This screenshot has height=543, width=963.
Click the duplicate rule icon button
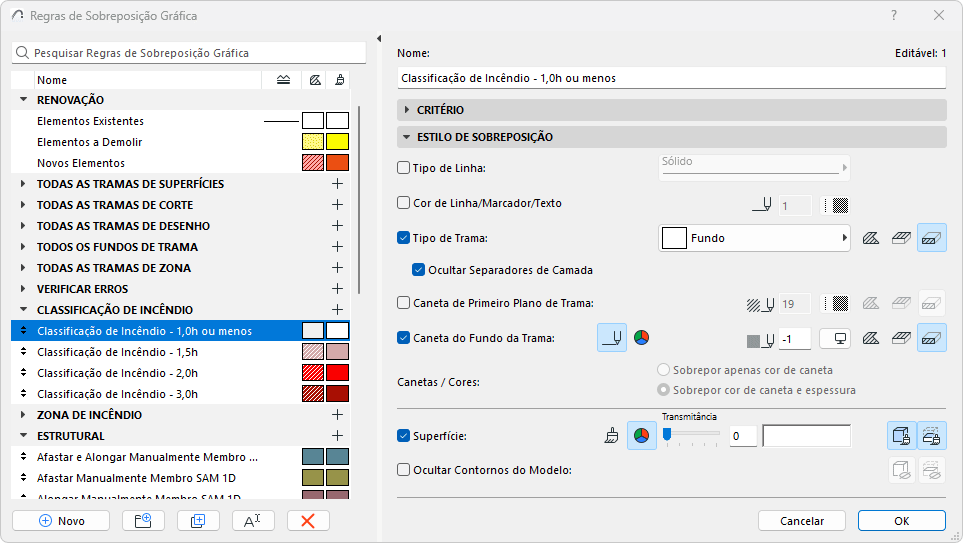(198, 521)
